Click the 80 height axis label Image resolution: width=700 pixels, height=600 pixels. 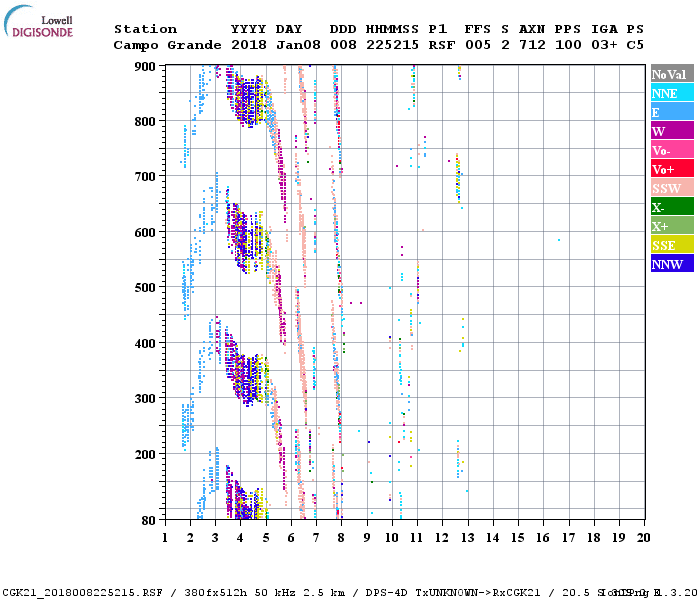point(149,520)
